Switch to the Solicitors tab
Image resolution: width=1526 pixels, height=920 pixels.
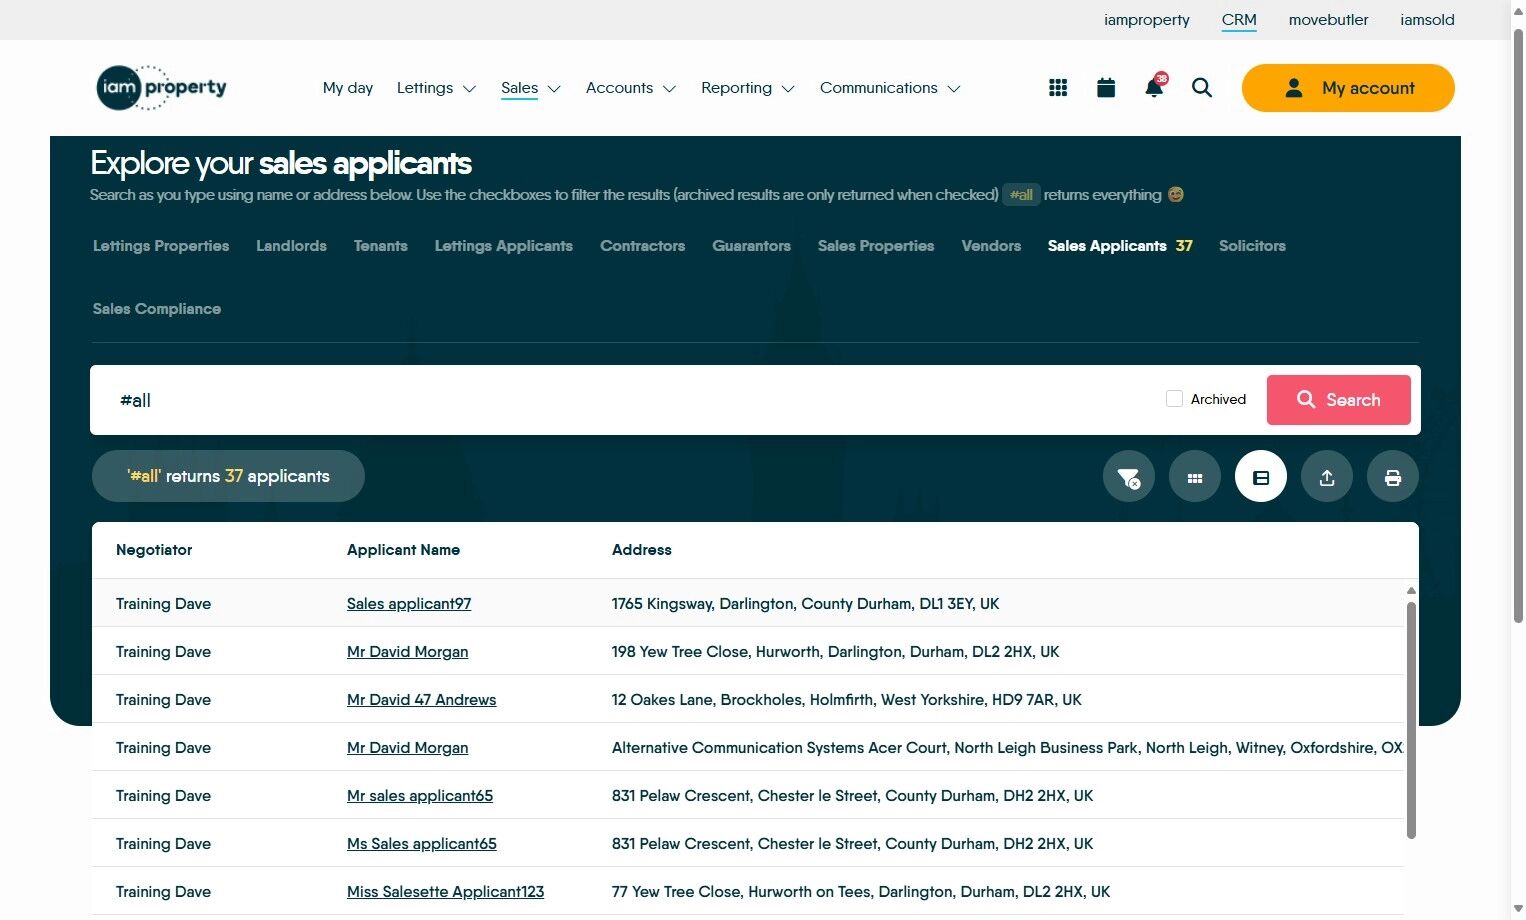pyautogui.click(x=1252, y=246)
